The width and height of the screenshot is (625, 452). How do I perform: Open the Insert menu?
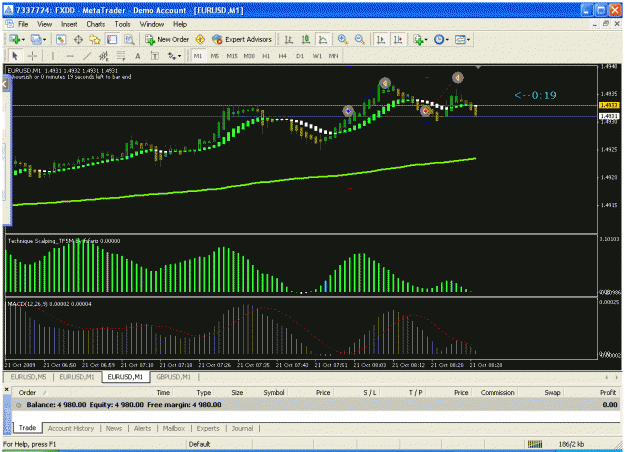pos(69,24)
